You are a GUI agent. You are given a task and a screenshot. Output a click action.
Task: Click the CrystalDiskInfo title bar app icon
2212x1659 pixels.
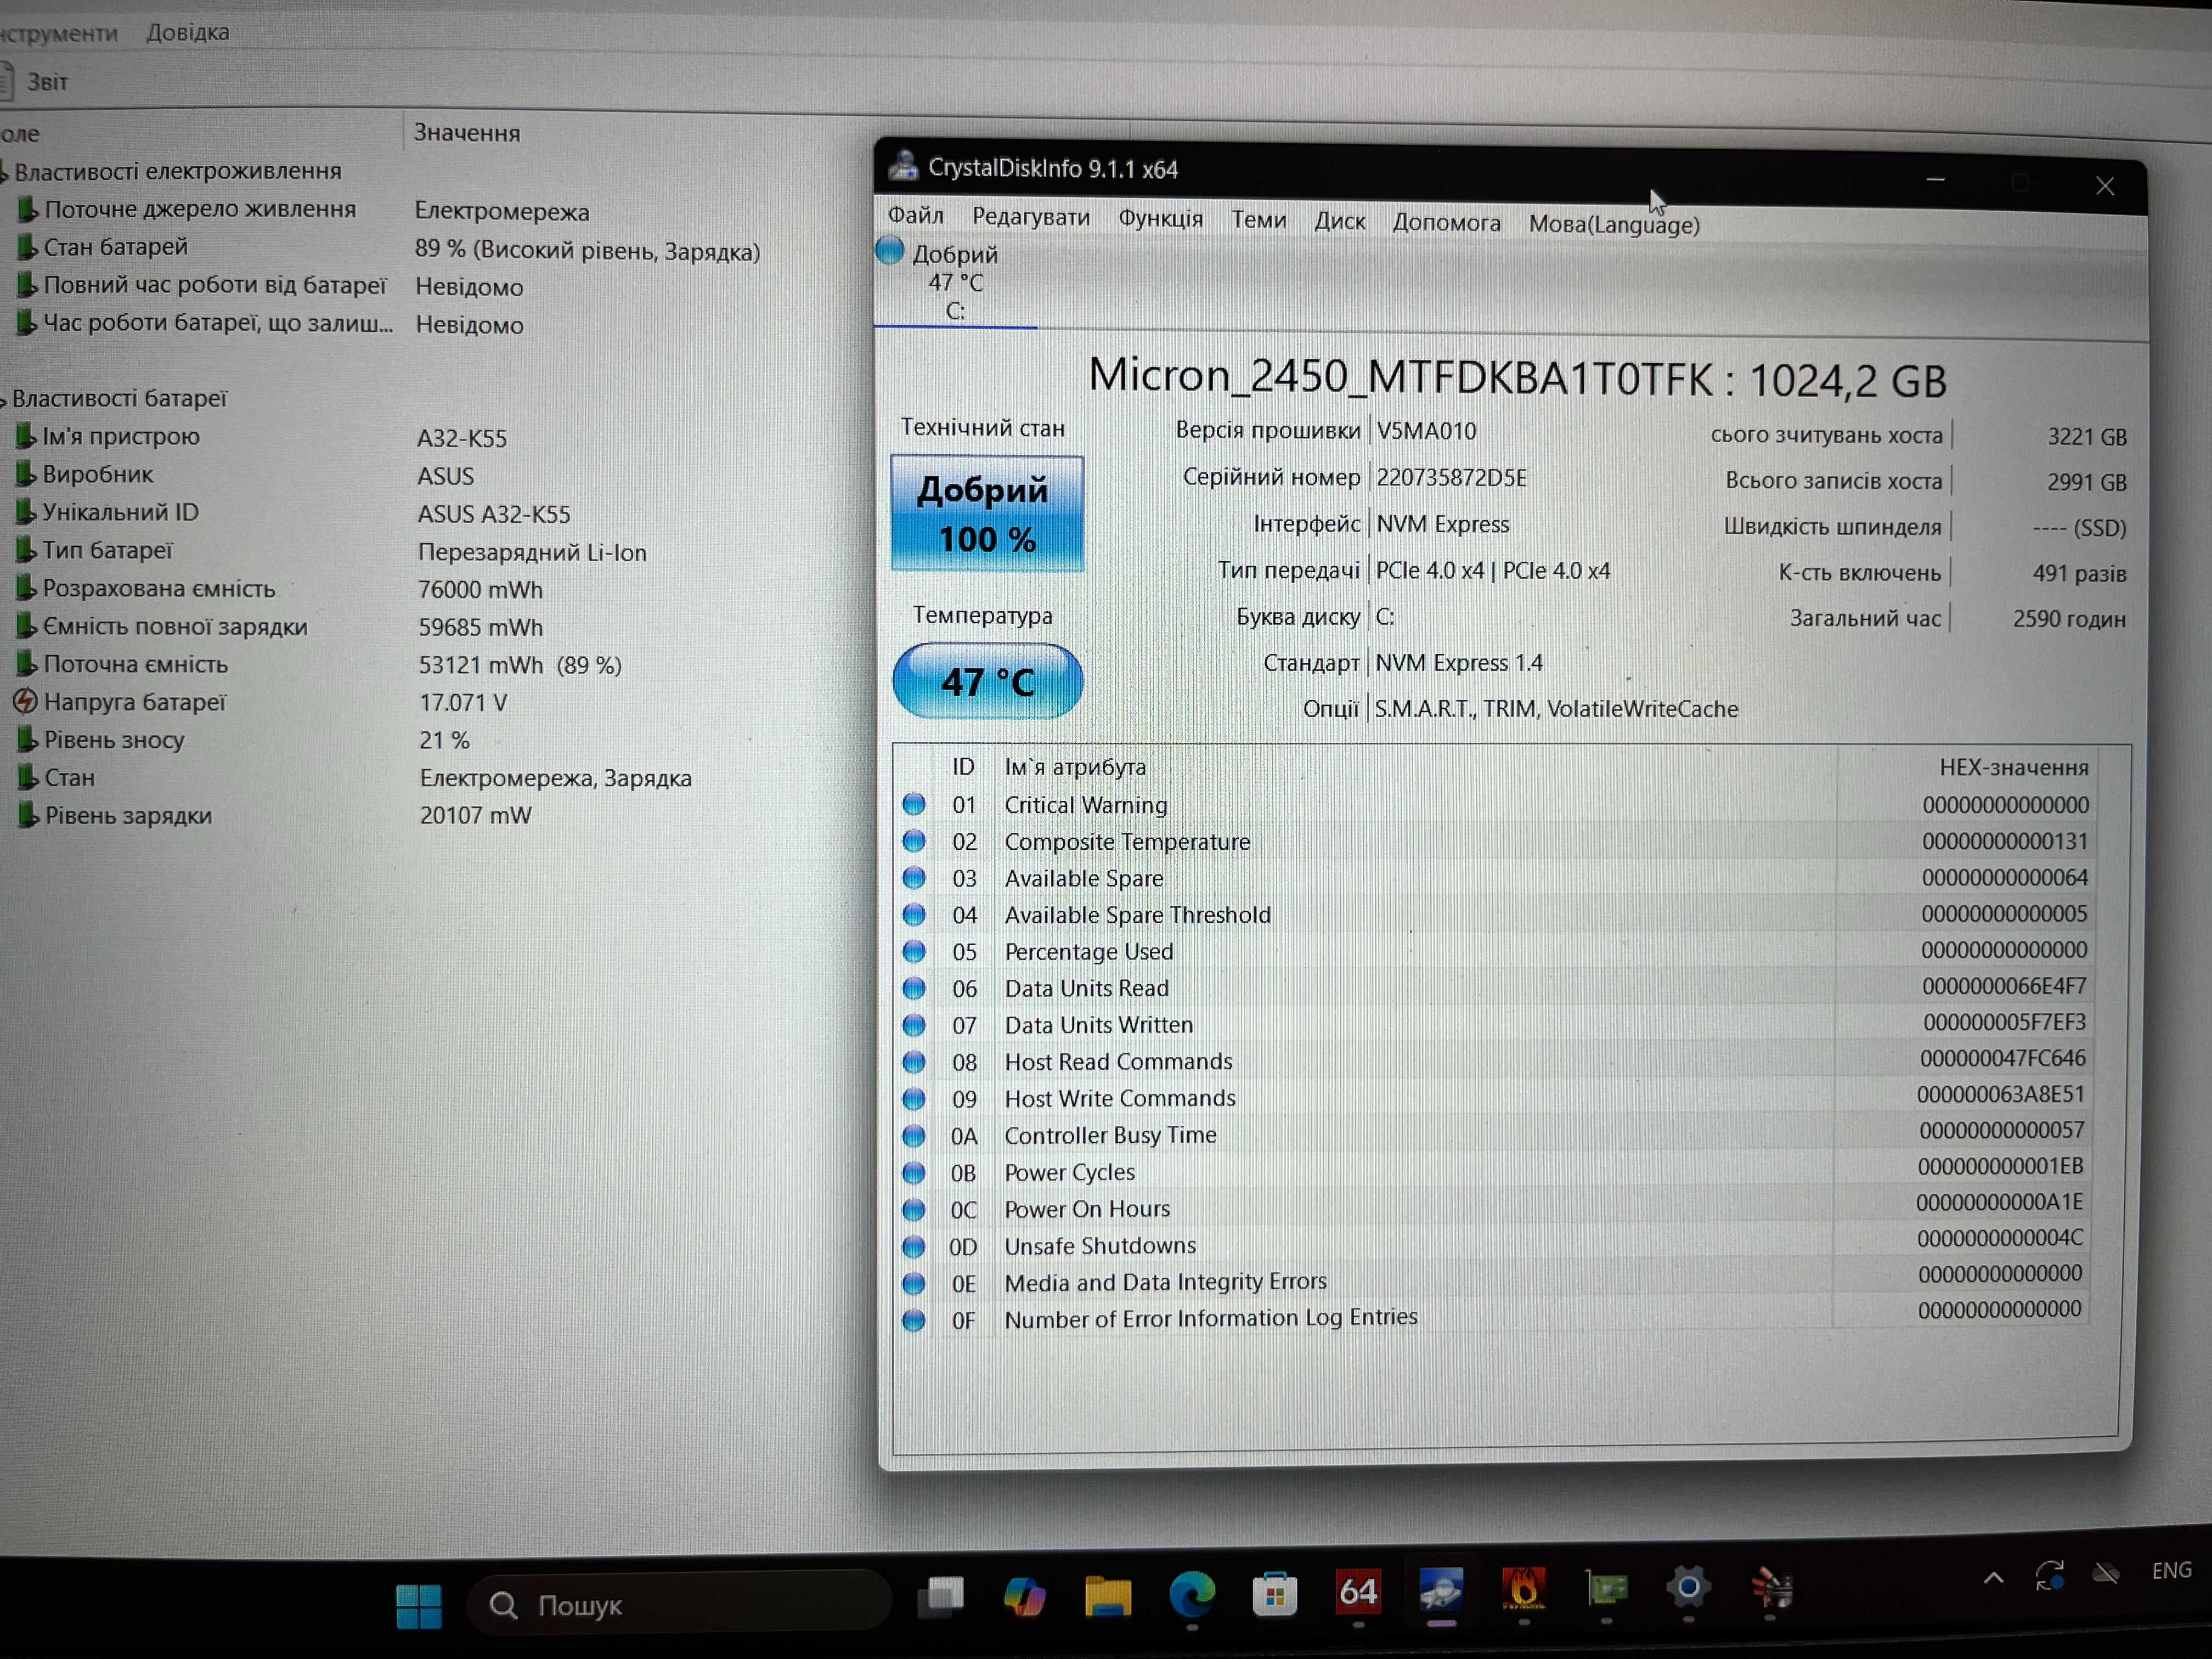click(x=904, y=165)
